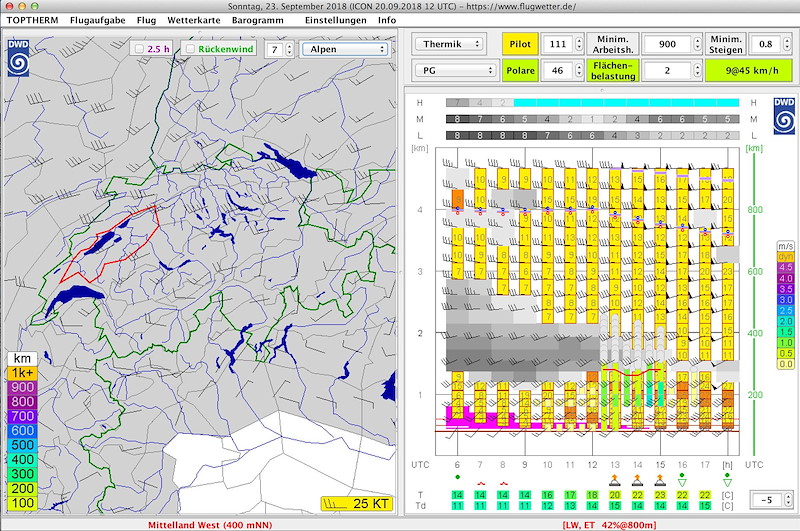This screenshot has width=800, height=531.
Task: Click the green dot symbol under 6 UTC
Action: point(457,477)
